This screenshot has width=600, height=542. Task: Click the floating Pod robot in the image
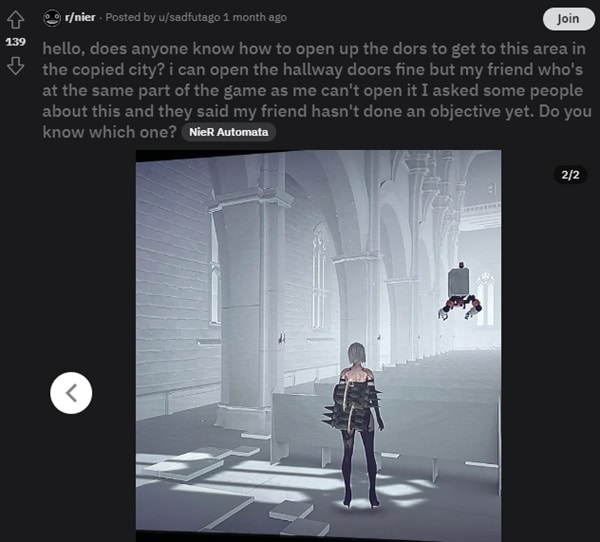point(460,292)
